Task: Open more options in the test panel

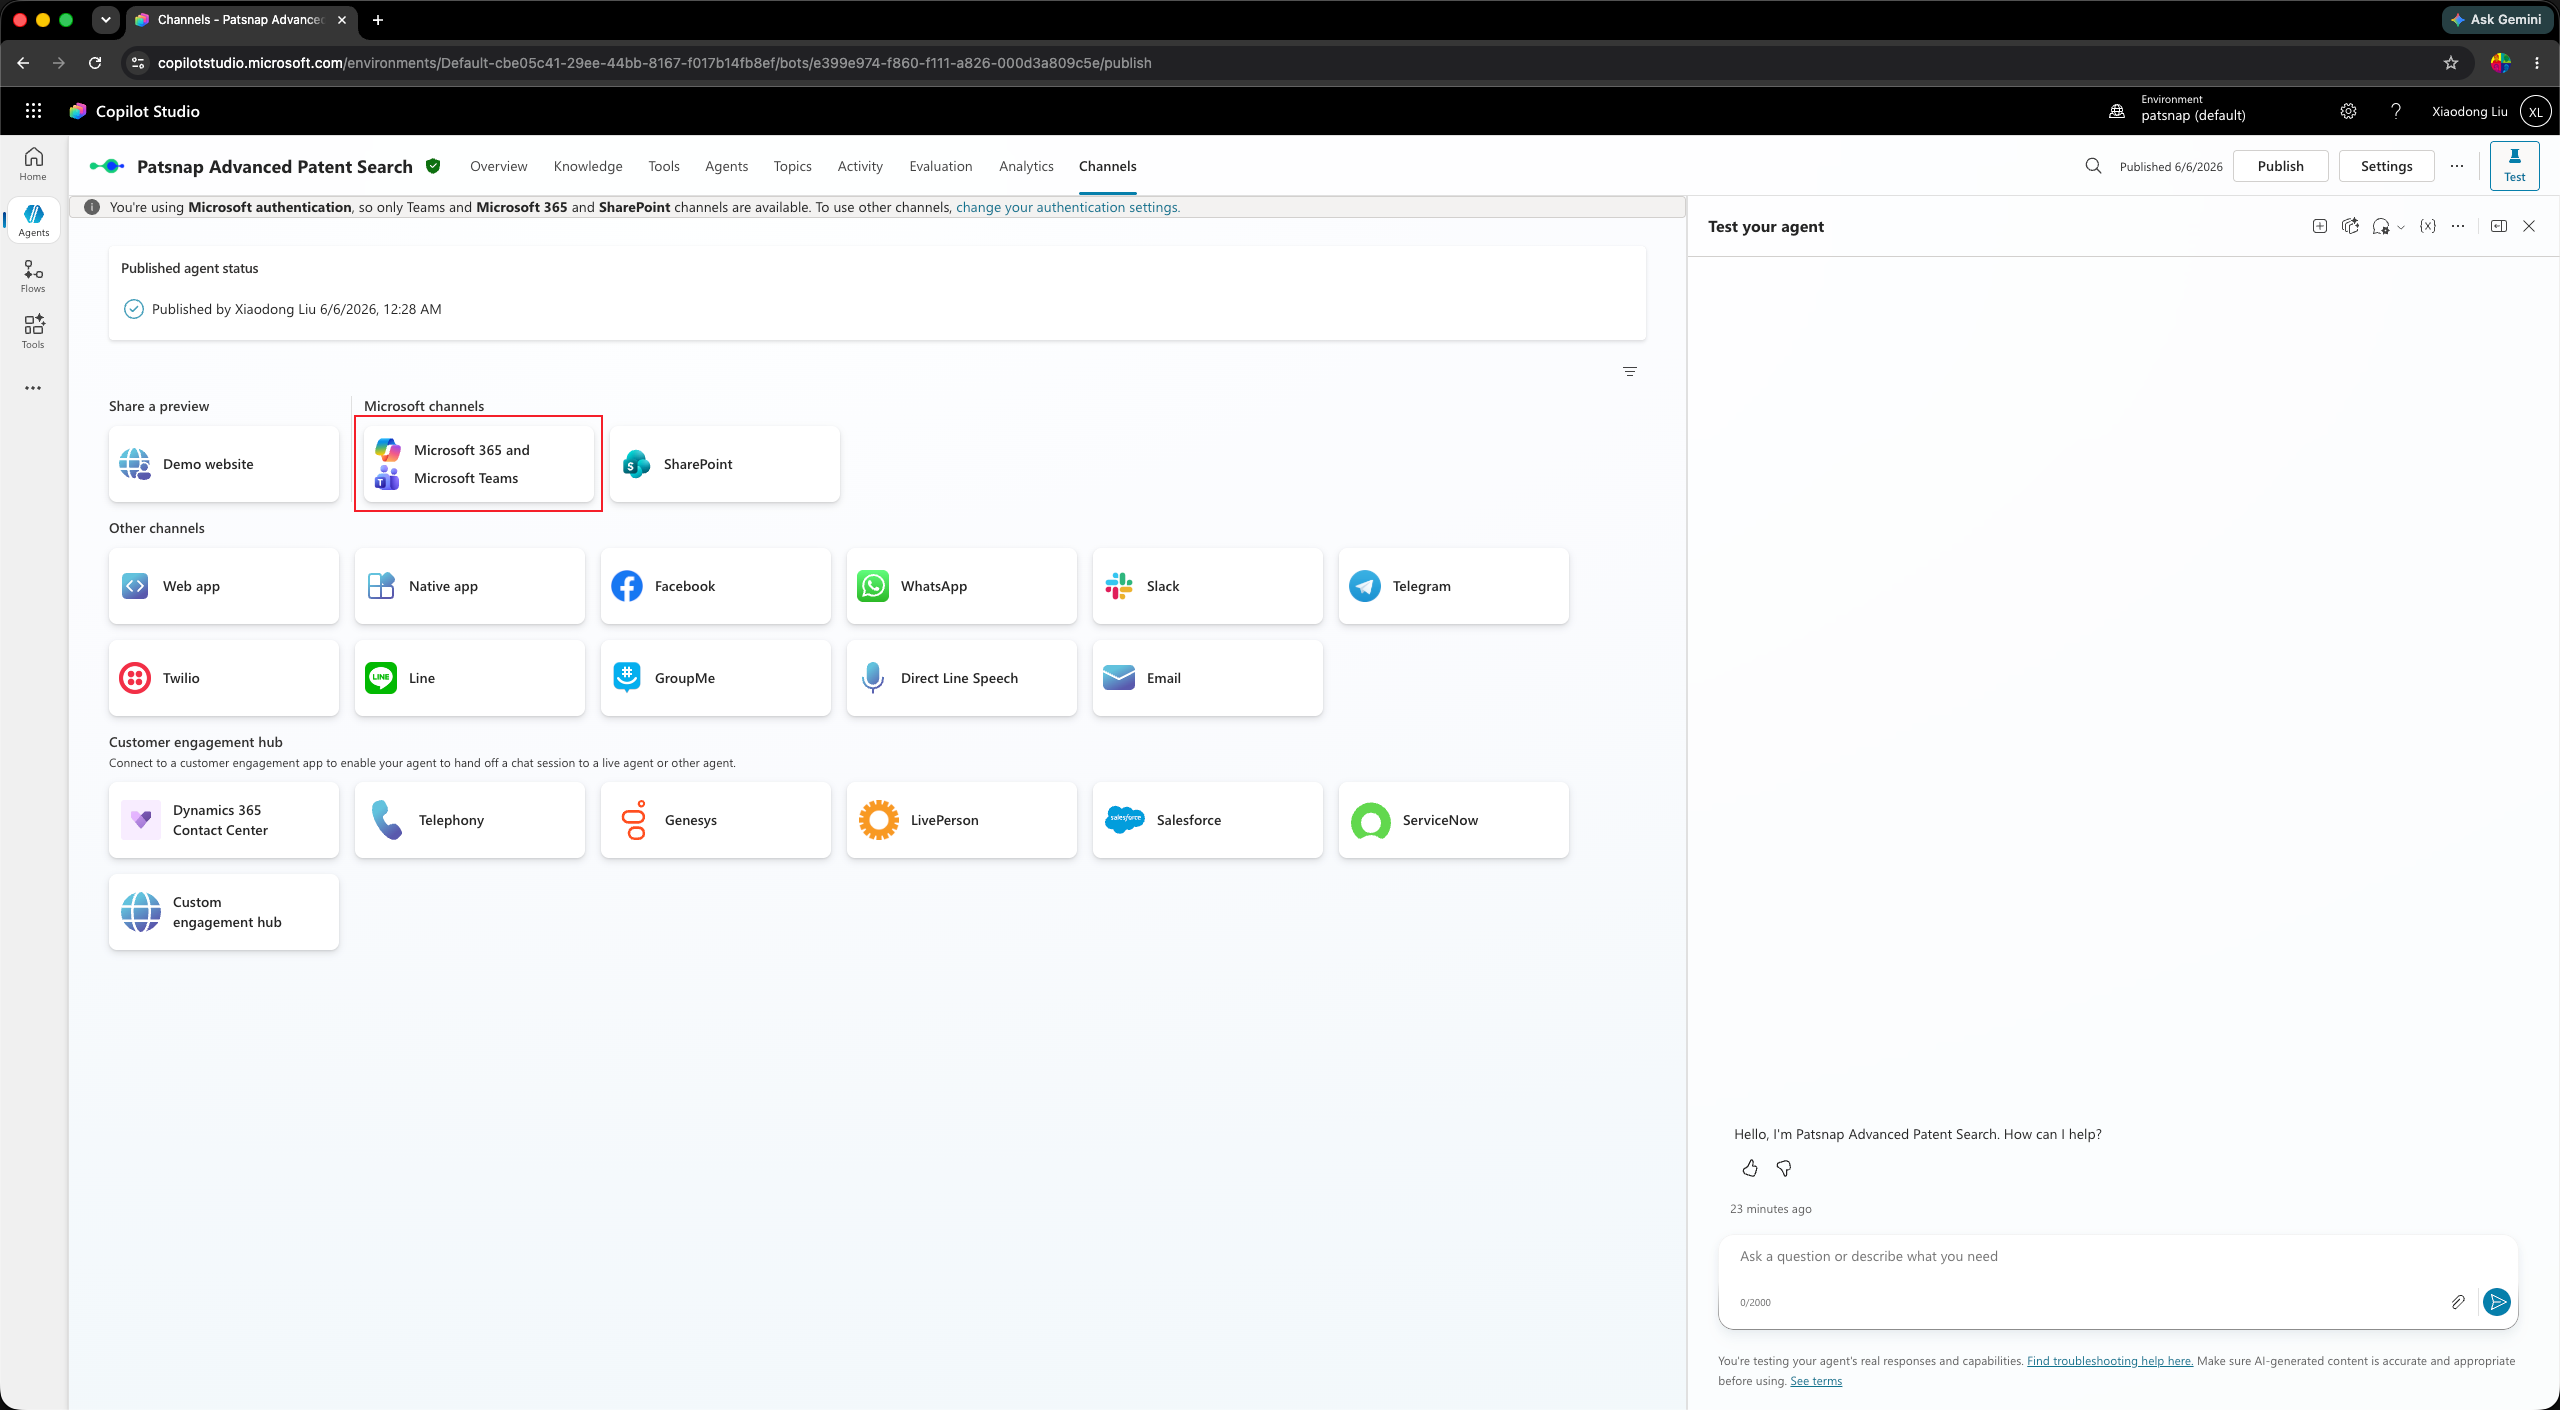Action: click(x=2458, y=226)
